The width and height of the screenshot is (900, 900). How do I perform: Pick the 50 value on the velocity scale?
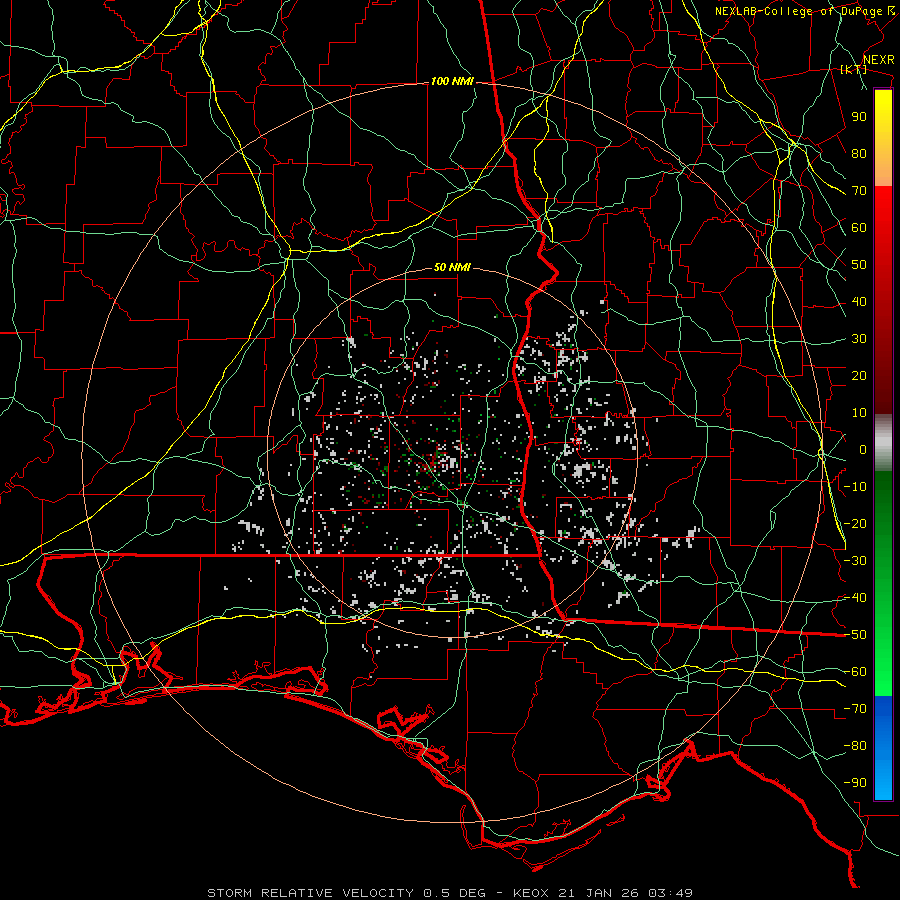(859, 265)
